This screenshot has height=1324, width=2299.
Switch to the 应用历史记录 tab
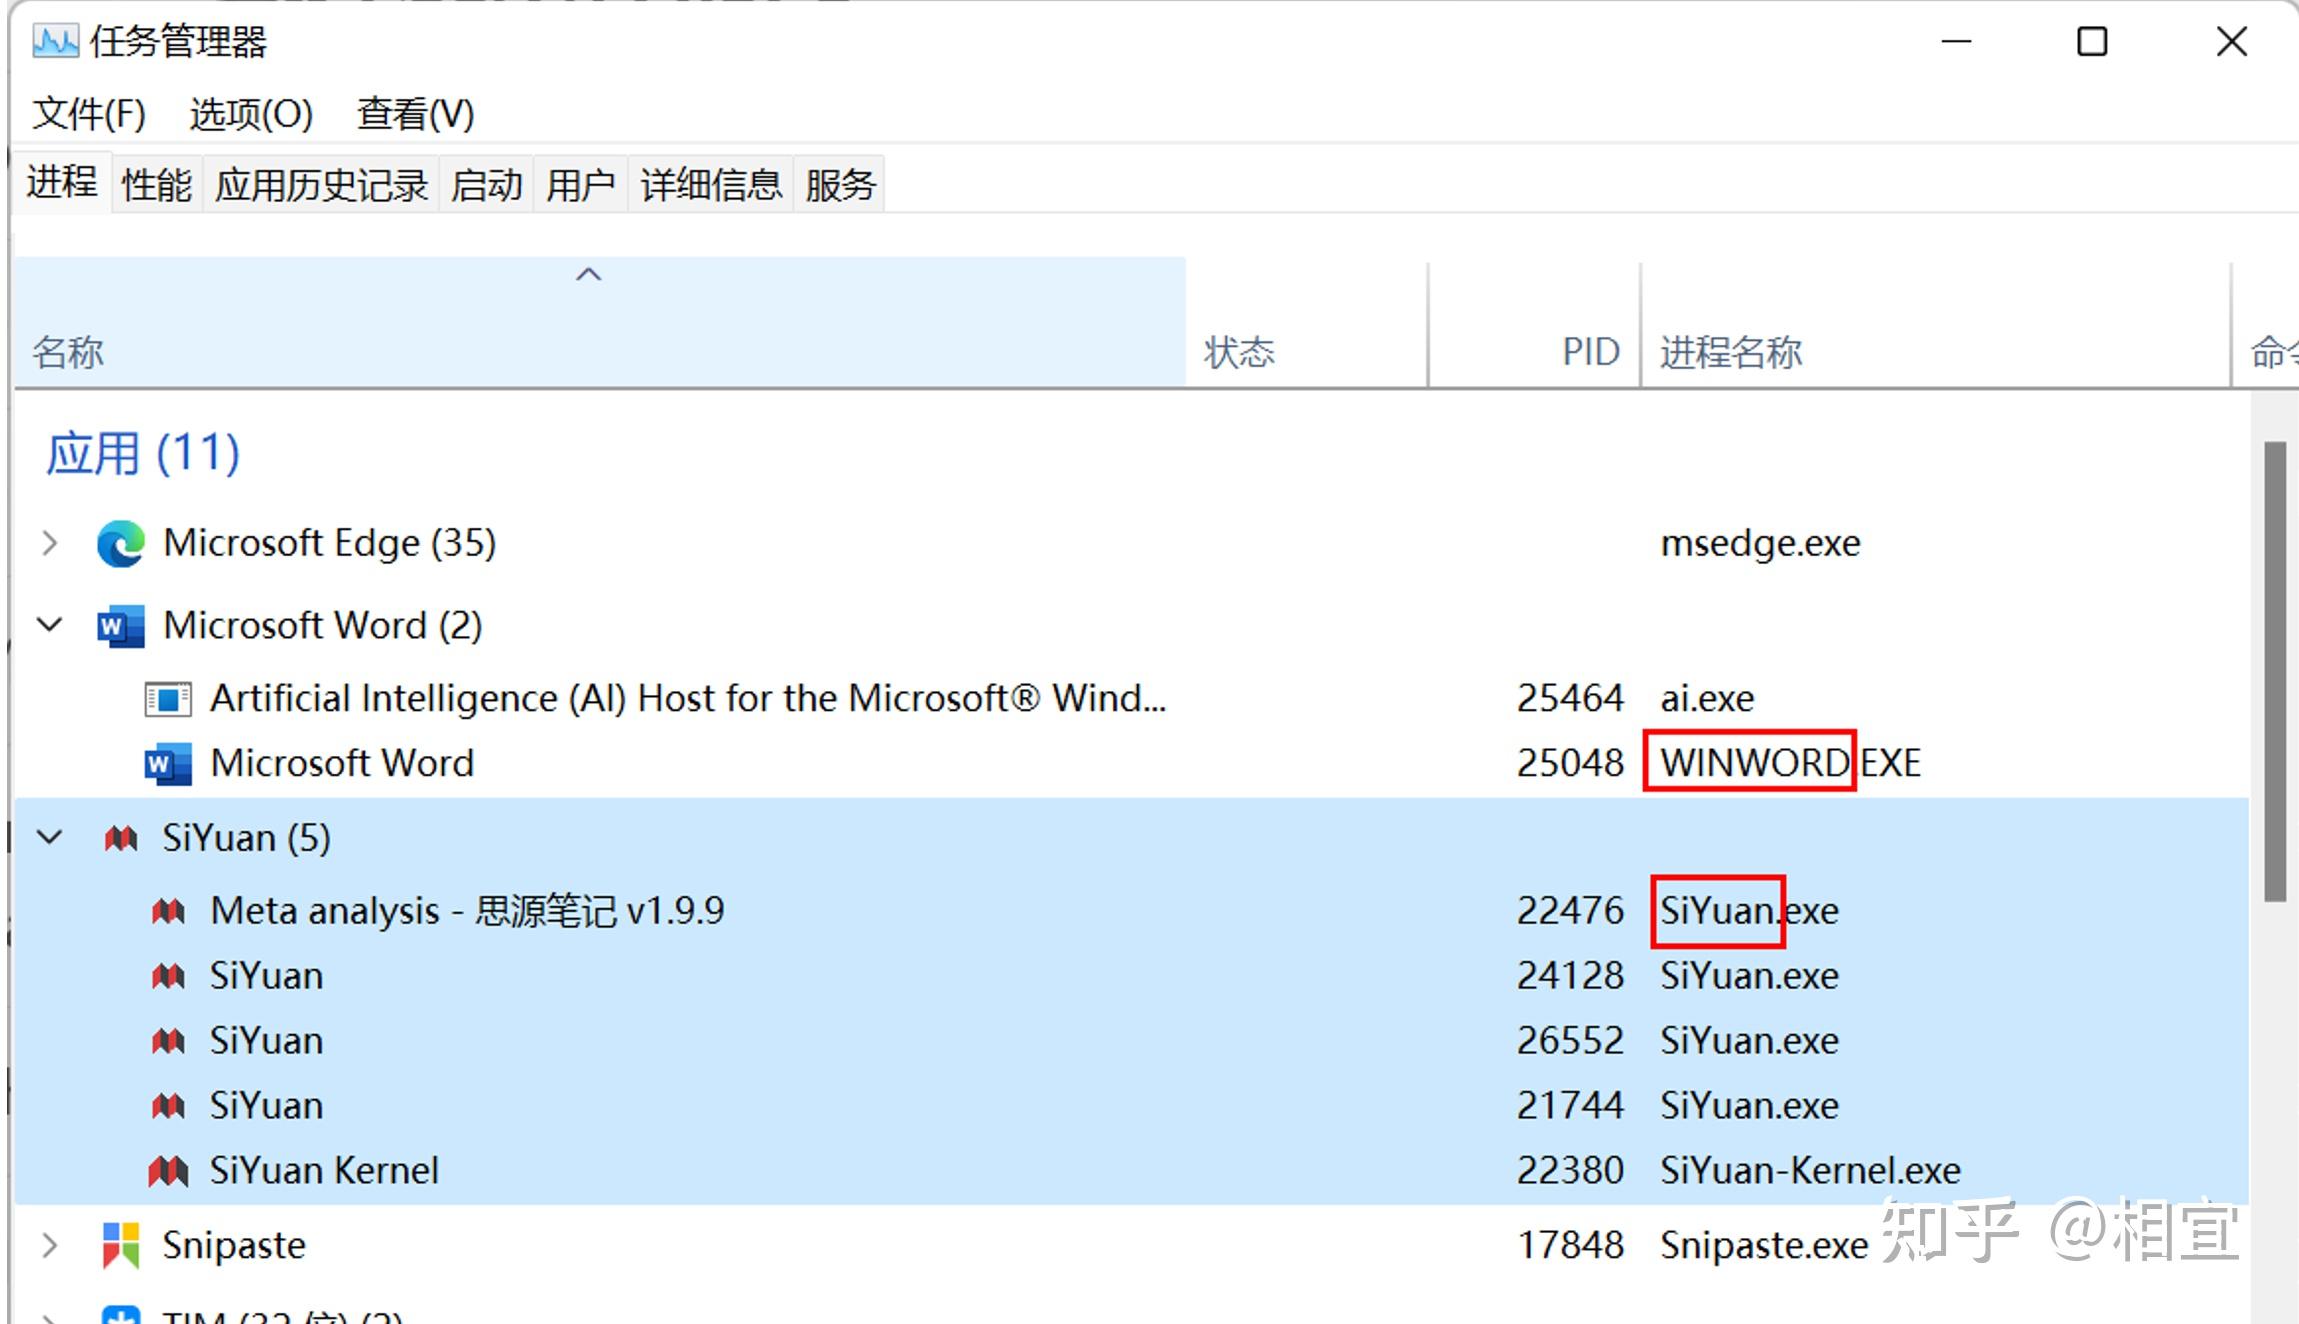[321, 185]
